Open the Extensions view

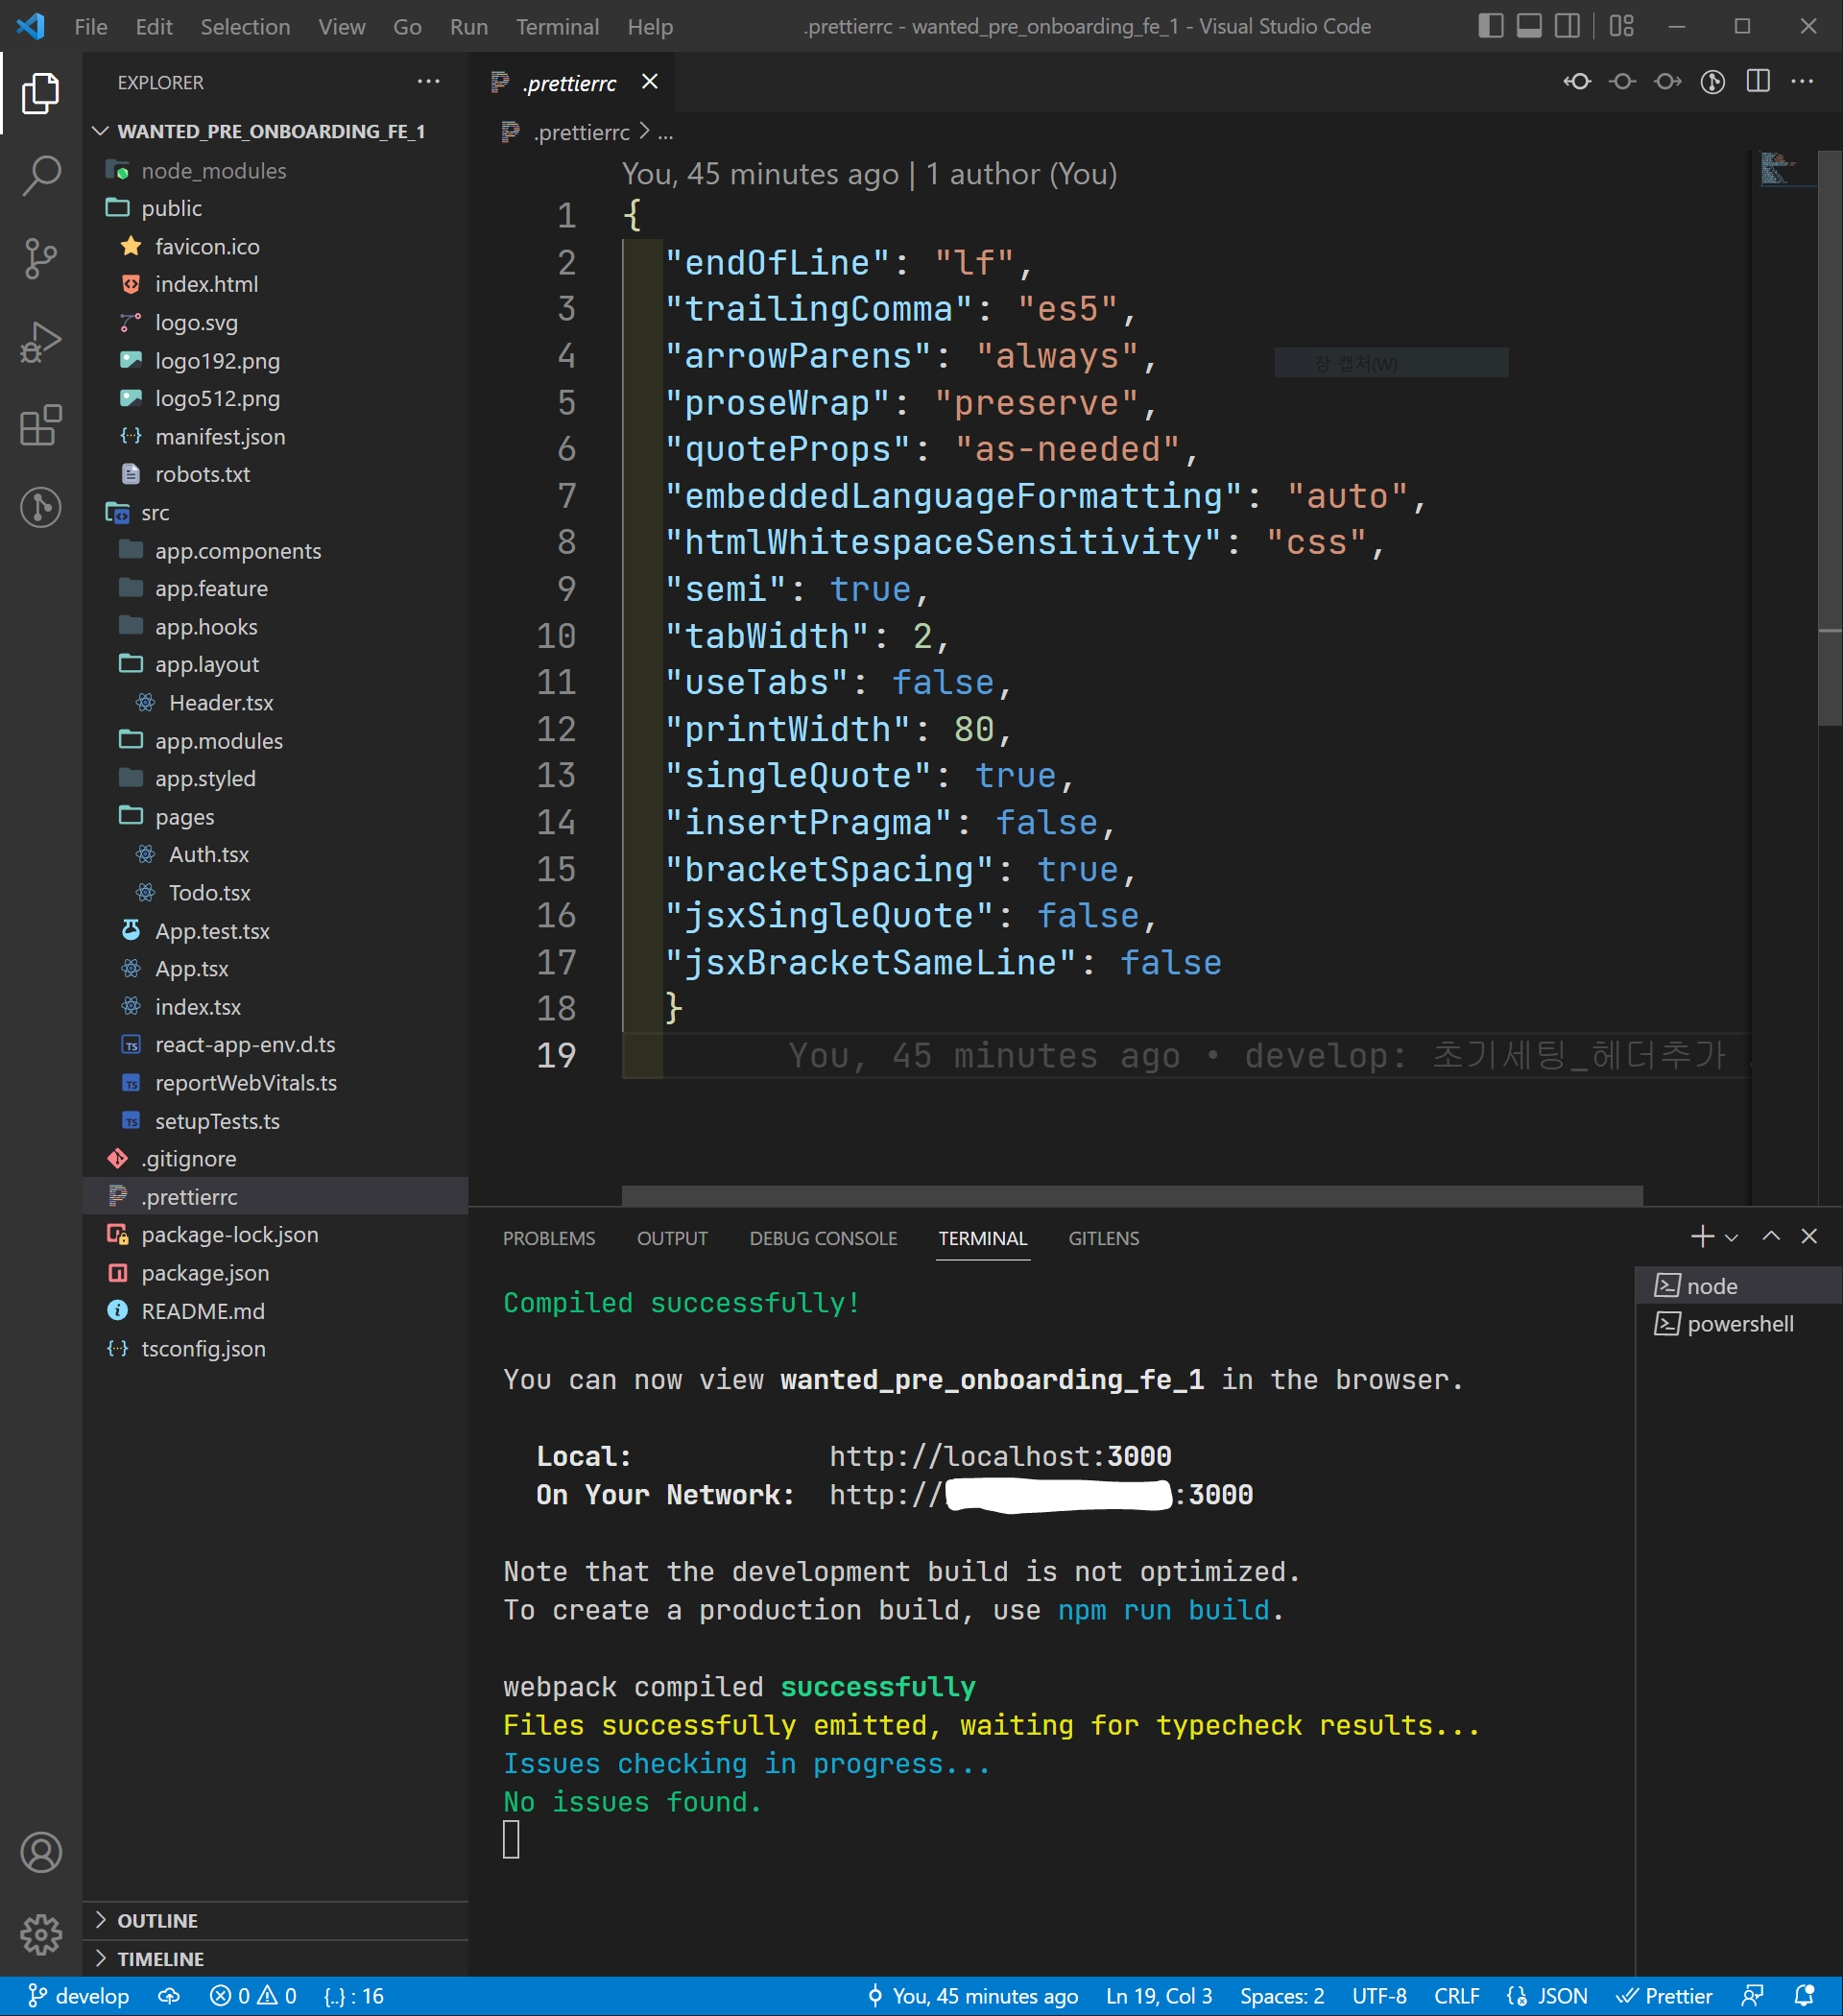click(41, 425)
